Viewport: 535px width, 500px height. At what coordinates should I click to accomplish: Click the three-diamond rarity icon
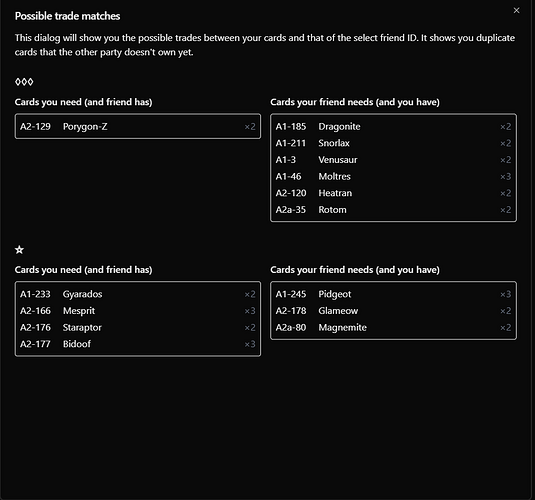[24, 82]
